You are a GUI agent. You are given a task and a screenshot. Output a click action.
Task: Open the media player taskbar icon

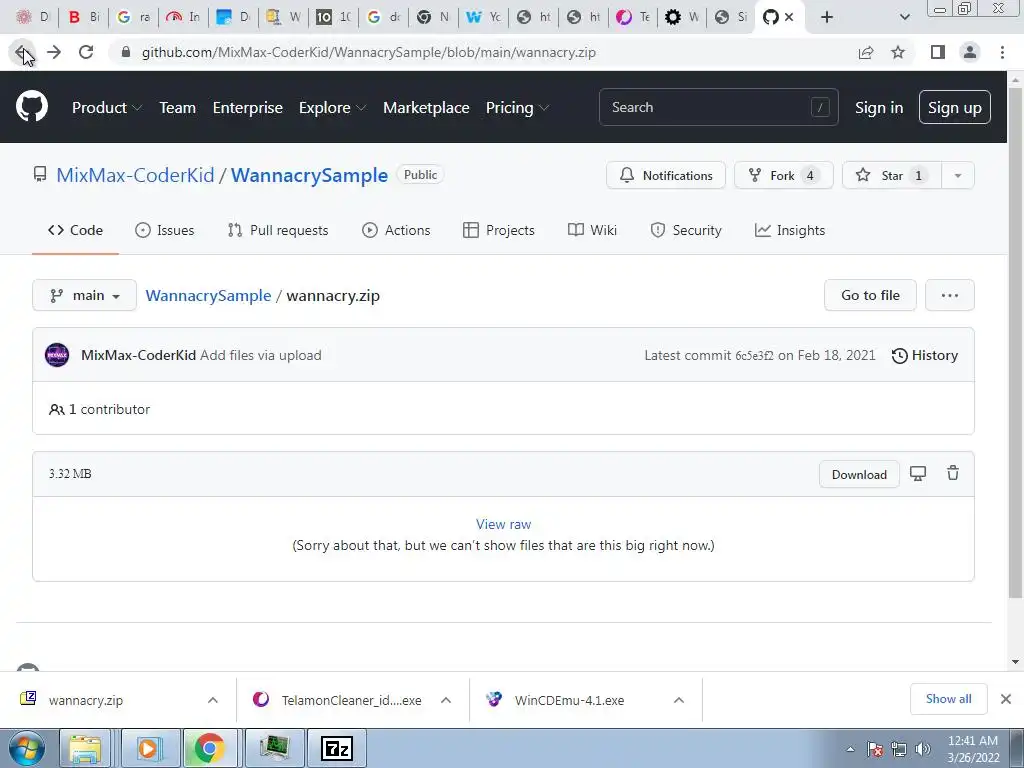click(149, 748)
